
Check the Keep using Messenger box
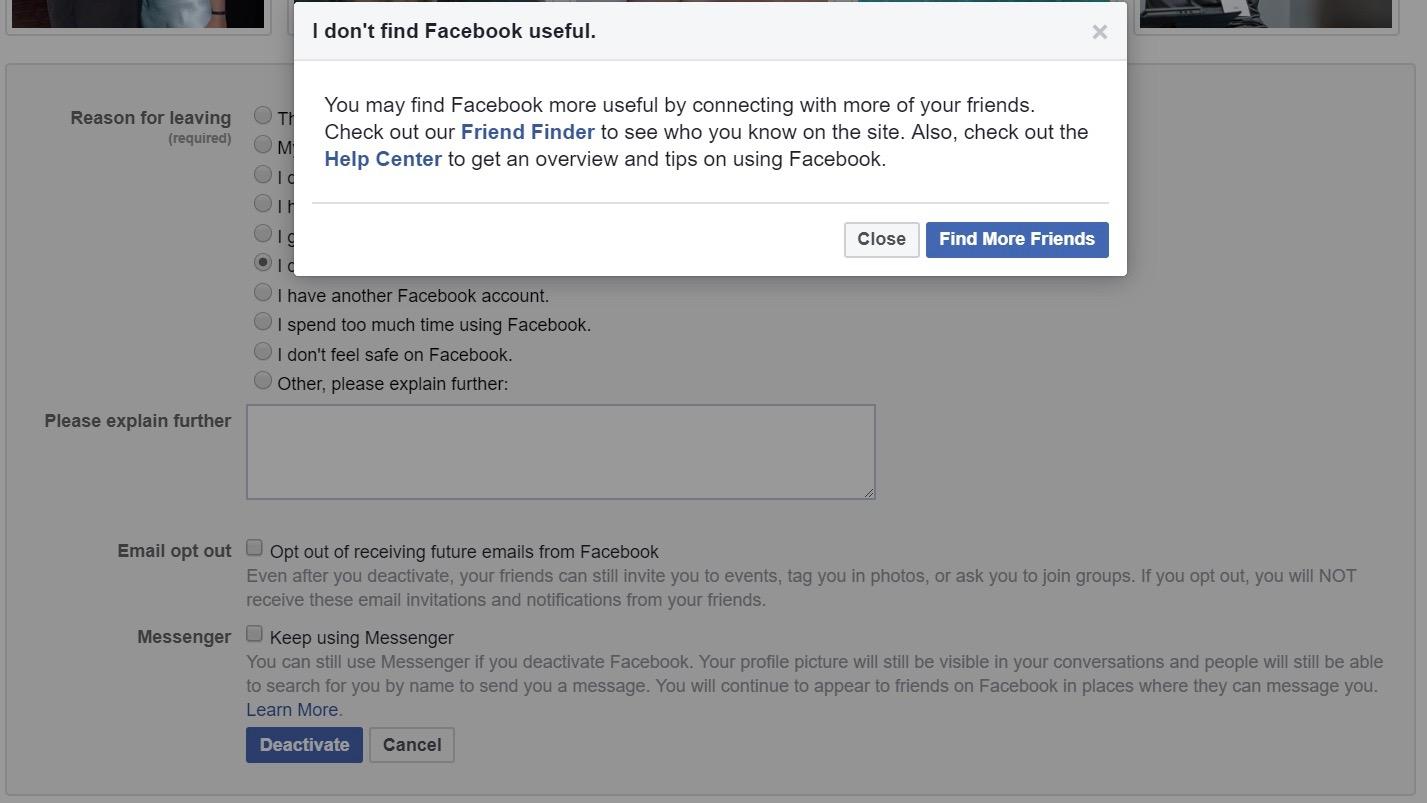255,634
